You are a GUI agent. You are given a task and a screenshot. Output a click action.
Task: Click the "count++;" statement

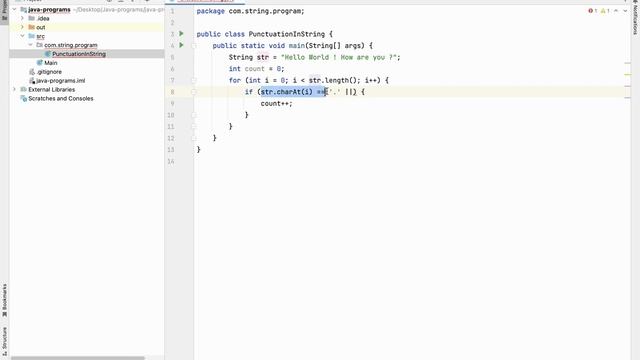[276, 104]
